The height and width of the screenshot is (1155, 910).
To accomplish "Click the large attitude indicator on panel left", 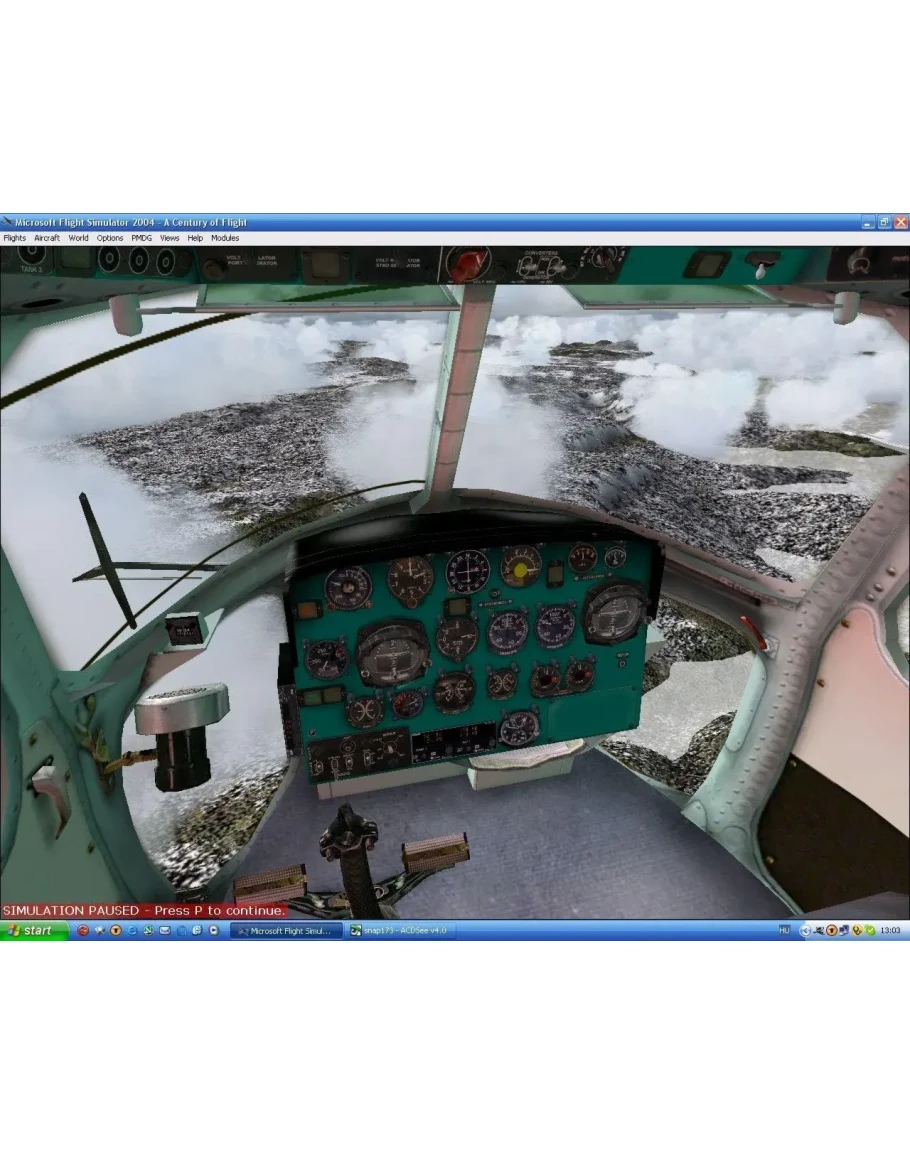I will point(393,652).
